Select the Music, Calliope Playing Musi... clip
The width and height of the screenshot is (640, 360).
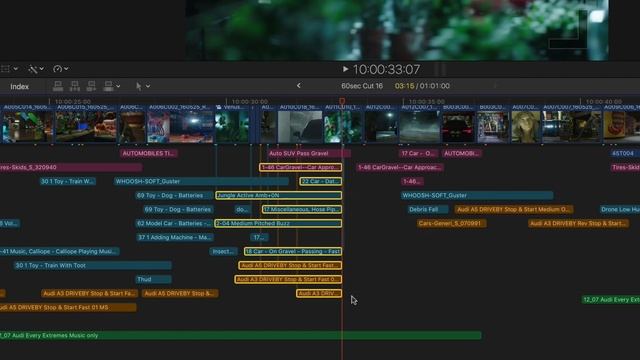pyautogui.click(x=59, y=251)
